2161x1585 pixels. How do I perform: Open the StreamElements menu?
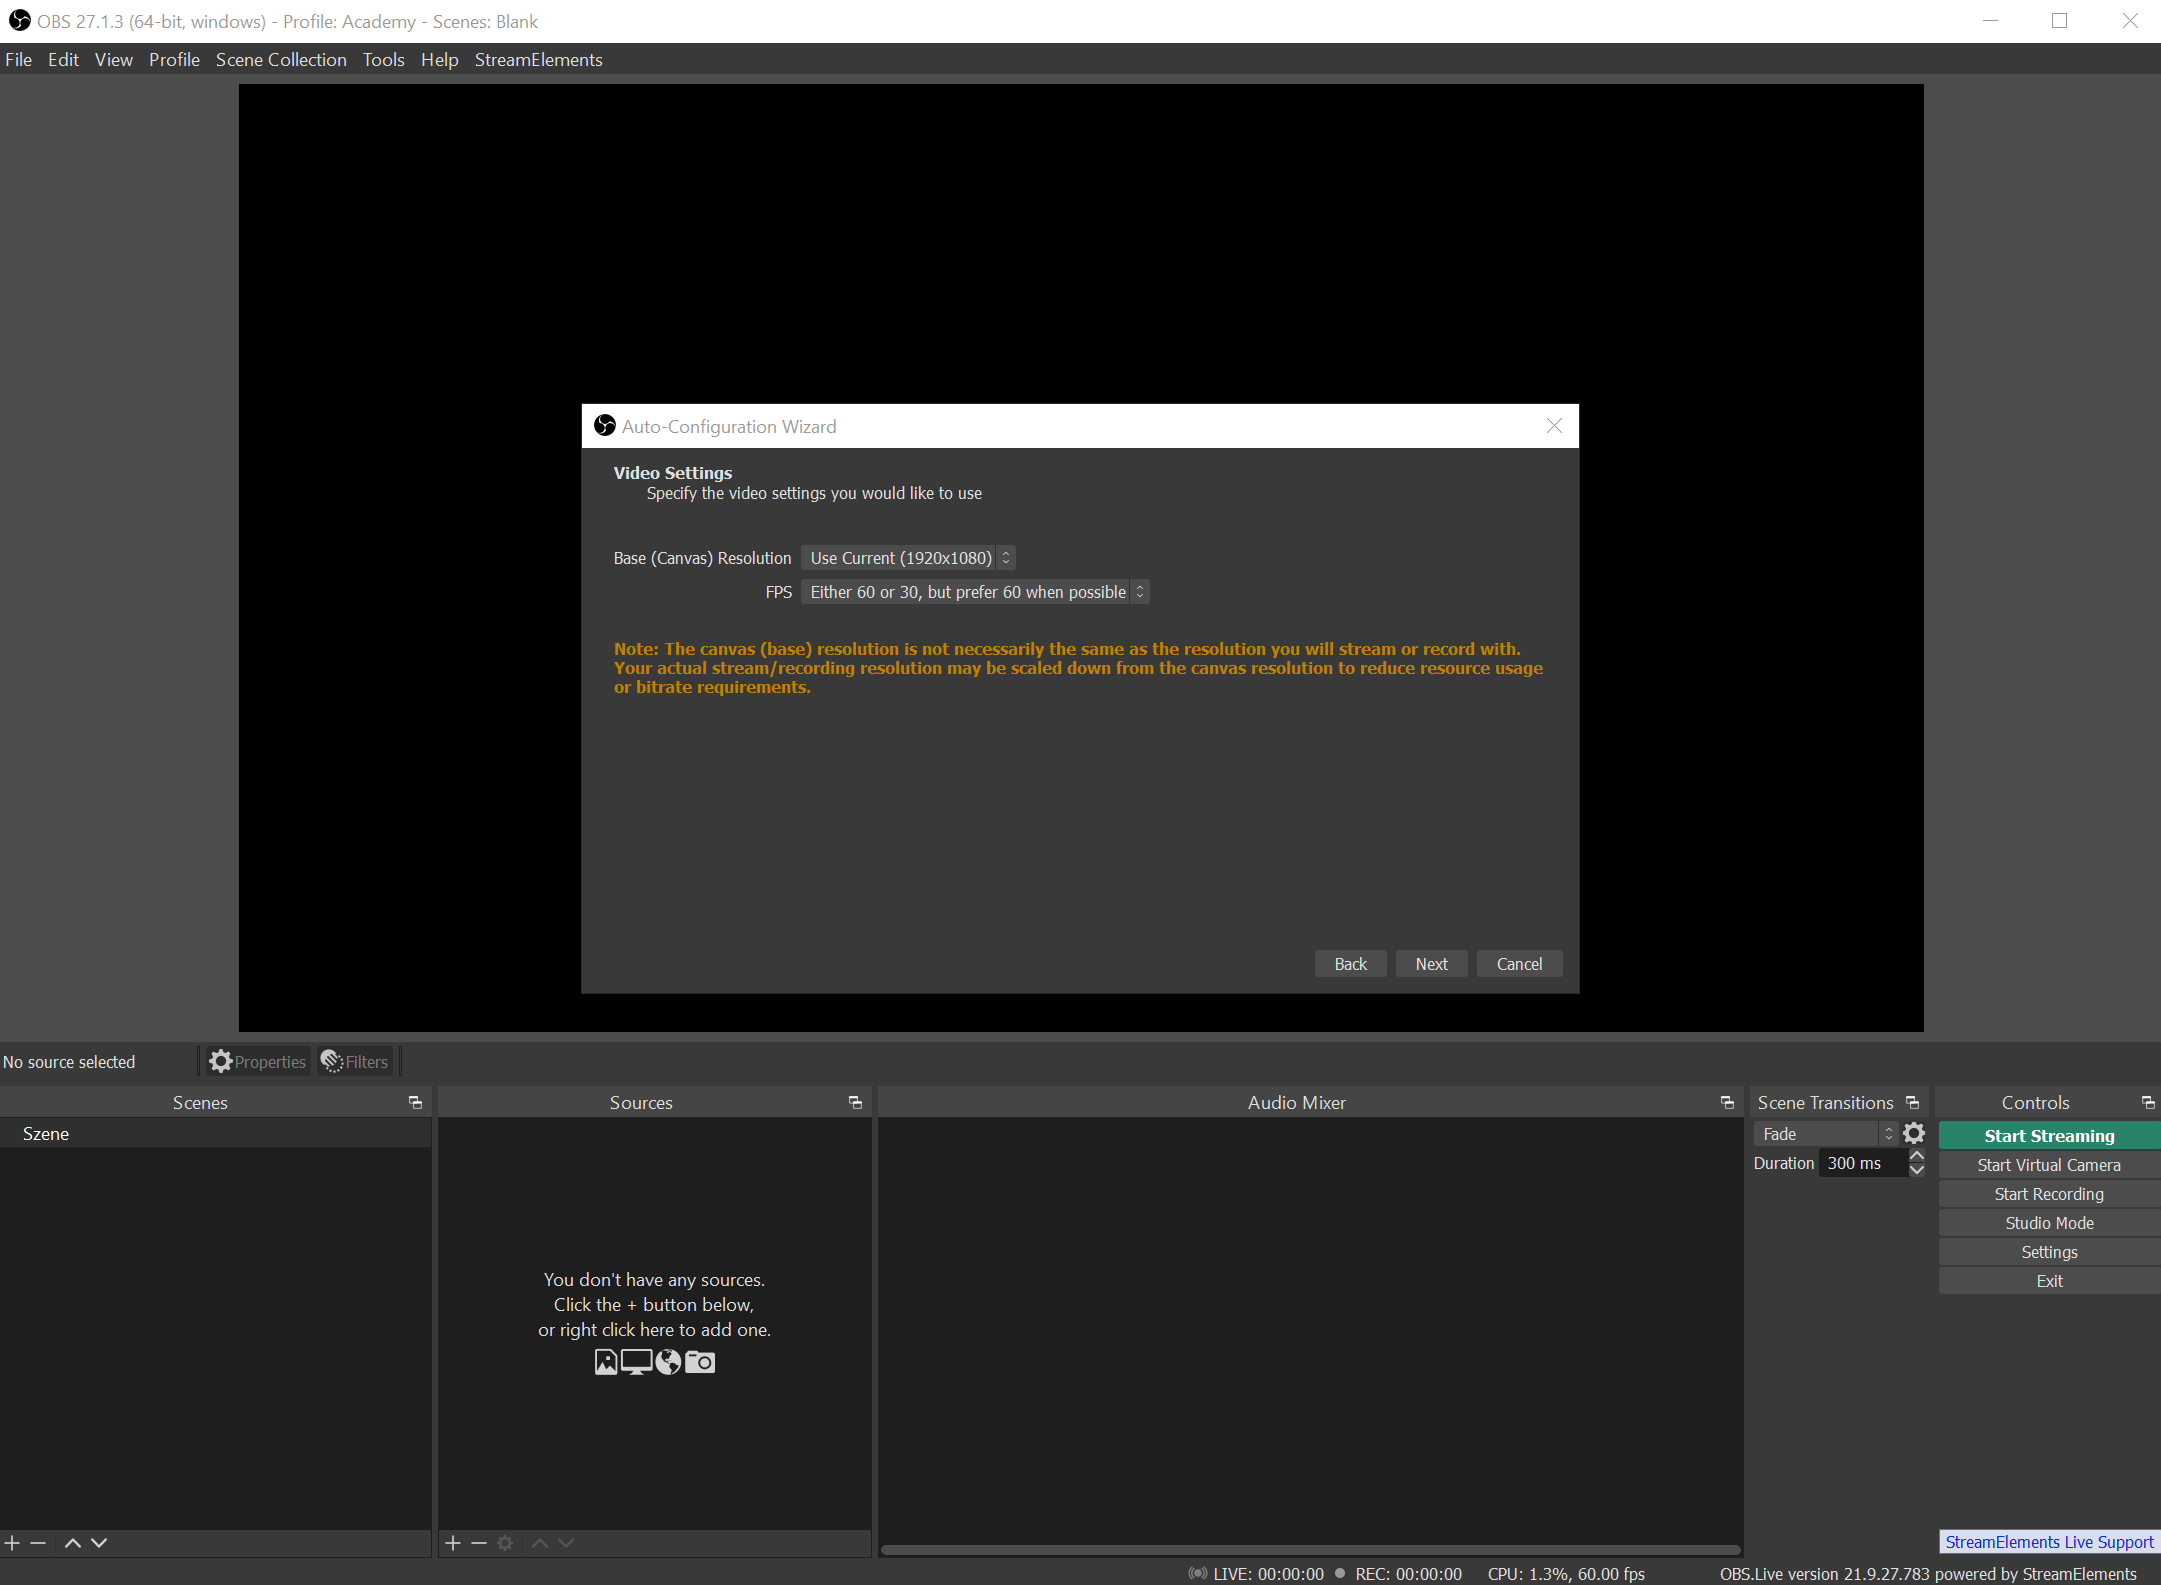click(x=535, y=59)
